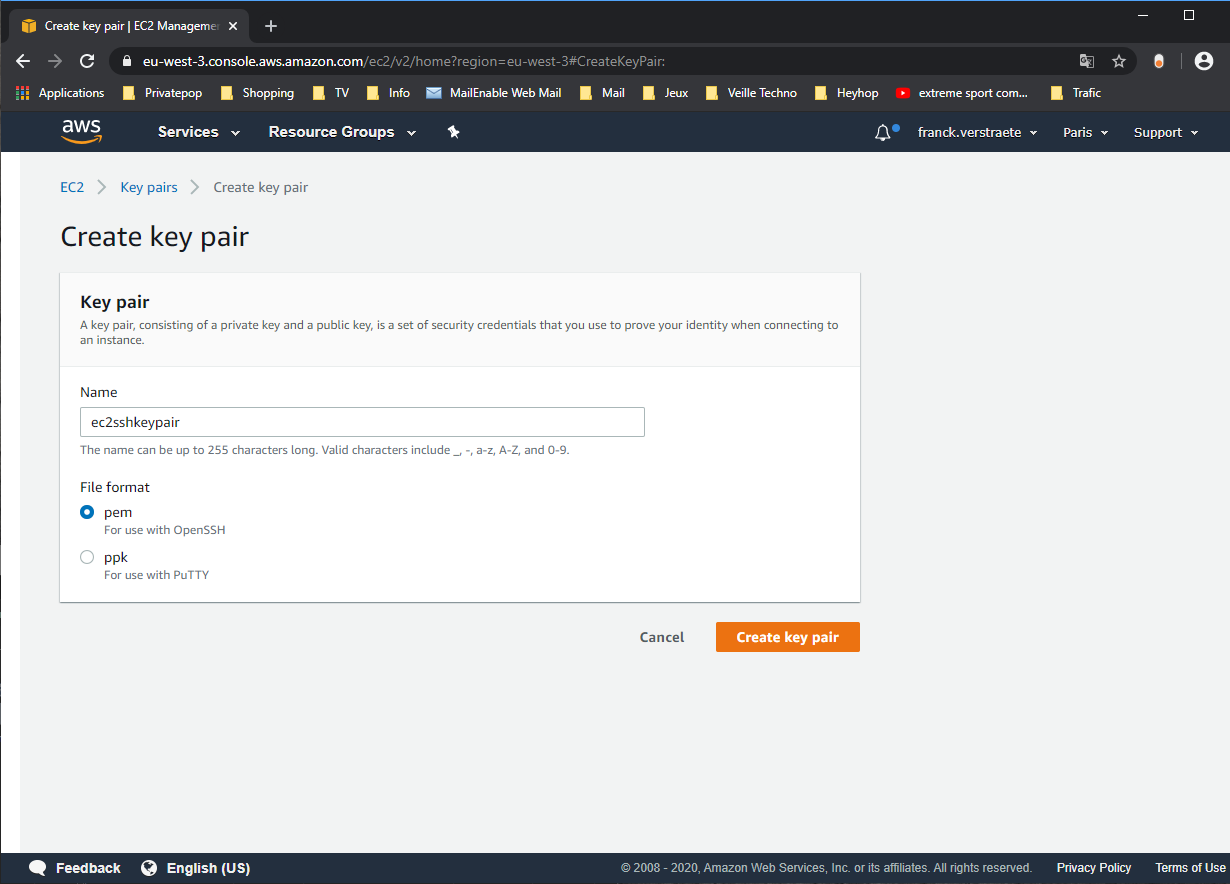Close the Create key pair browser tab
Viewport: 1230px width, 884px height.
(233, 26)
